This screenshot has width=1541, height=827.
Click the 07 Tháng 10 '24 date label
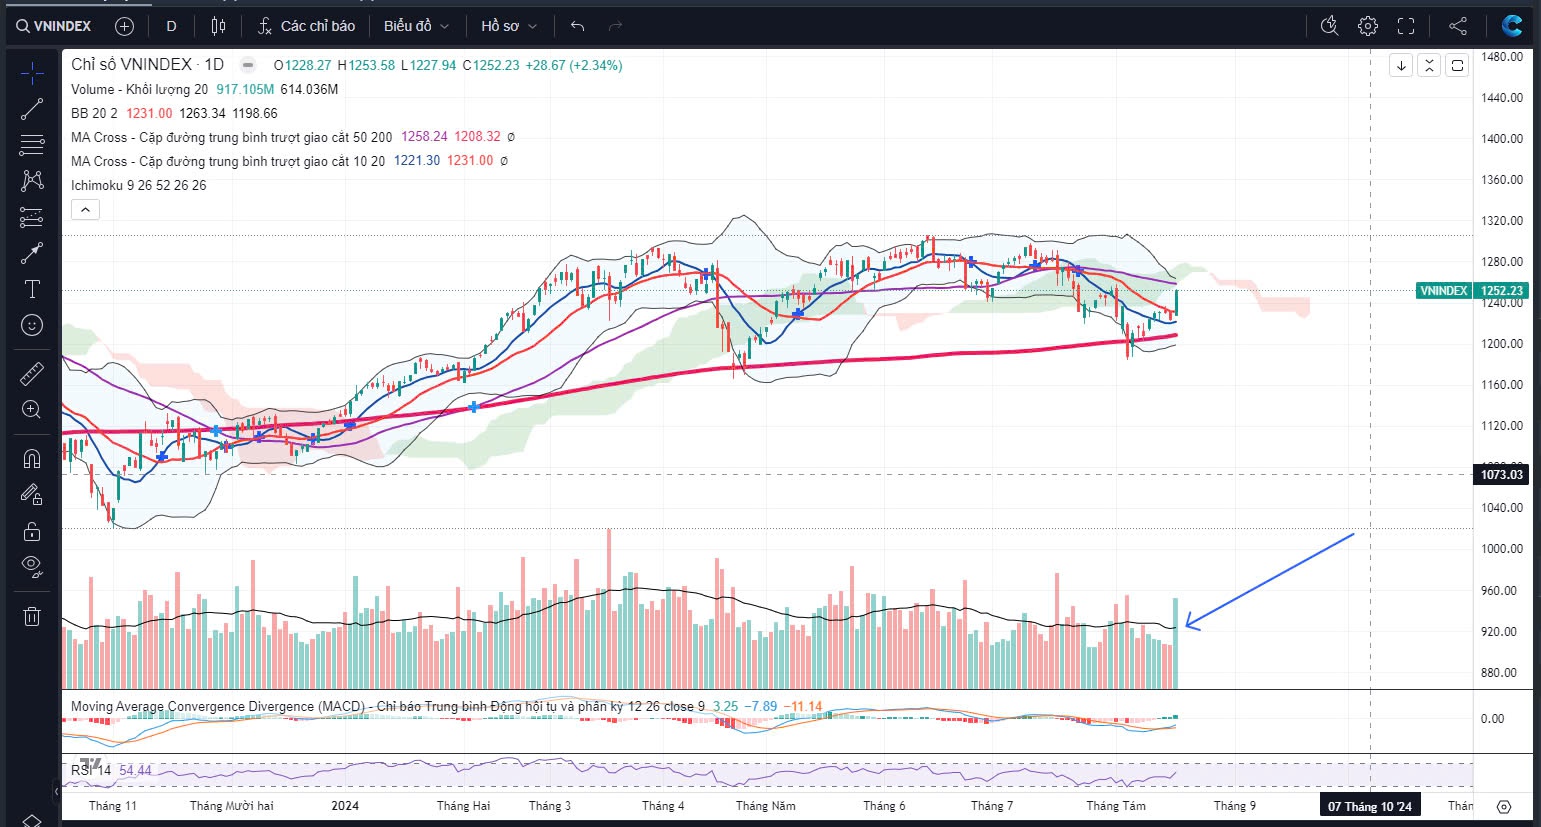(x=1370, y=806)
